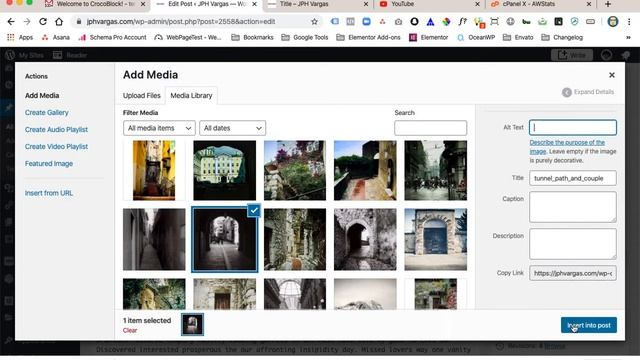The width and height of the screenshot is (640, 360).
Task: Open the All media items filter
Action: point(159,128)
